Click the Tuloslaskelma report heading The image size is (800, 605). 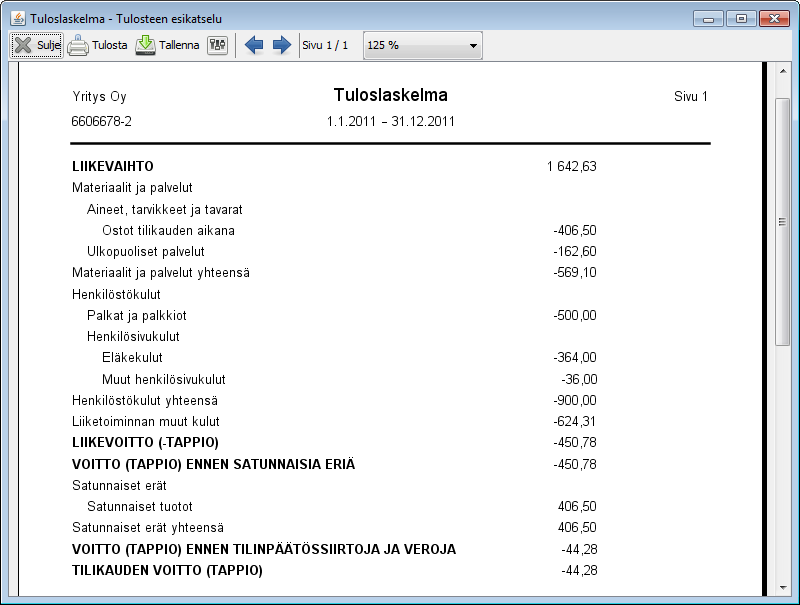[x=391, y=95]
